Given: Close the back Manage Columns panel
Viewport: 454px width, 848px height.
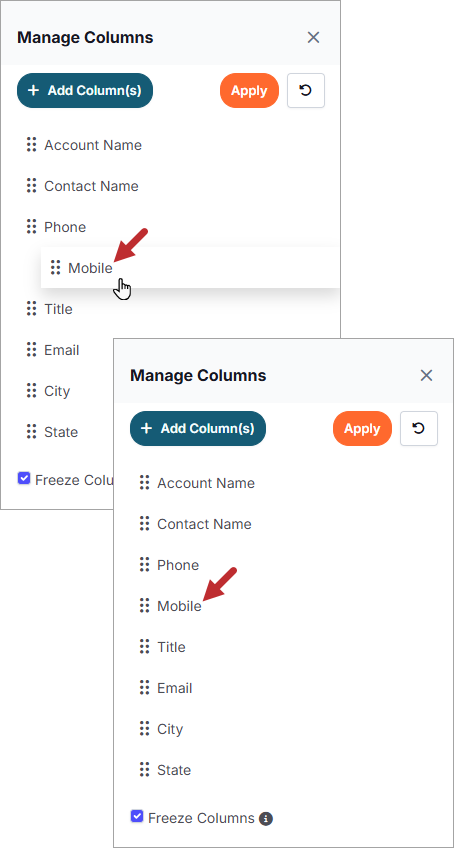Looking at the screenshot, I should 313,37.
